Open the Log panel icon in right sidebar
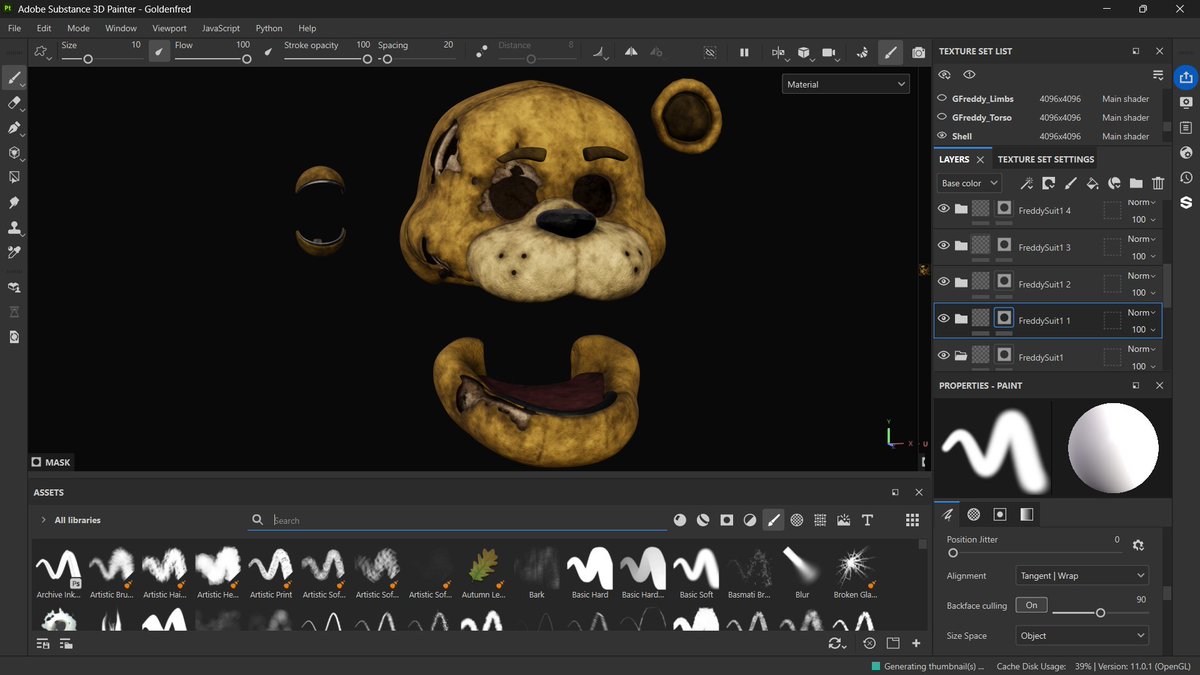Screen dimensions: 1200x675 (1186, 127)
